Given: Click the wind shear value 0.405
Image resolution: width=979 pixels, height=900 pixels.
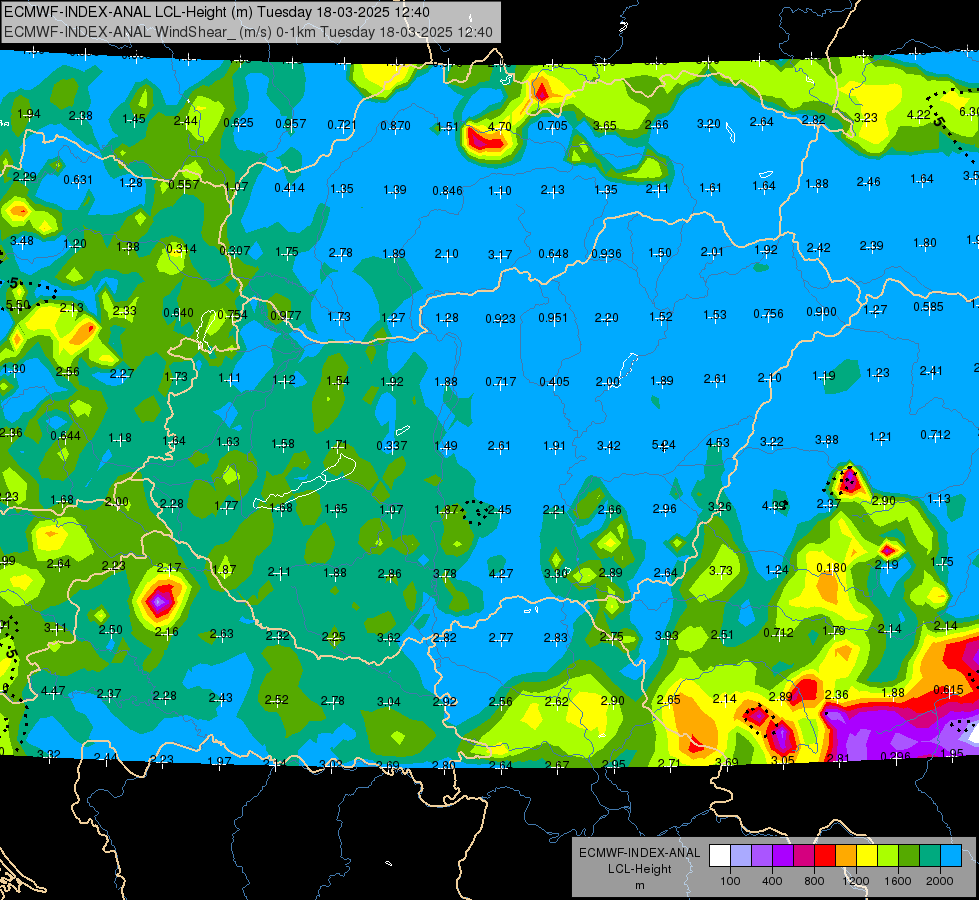Looking at the screenshot, I should (554, 382).
